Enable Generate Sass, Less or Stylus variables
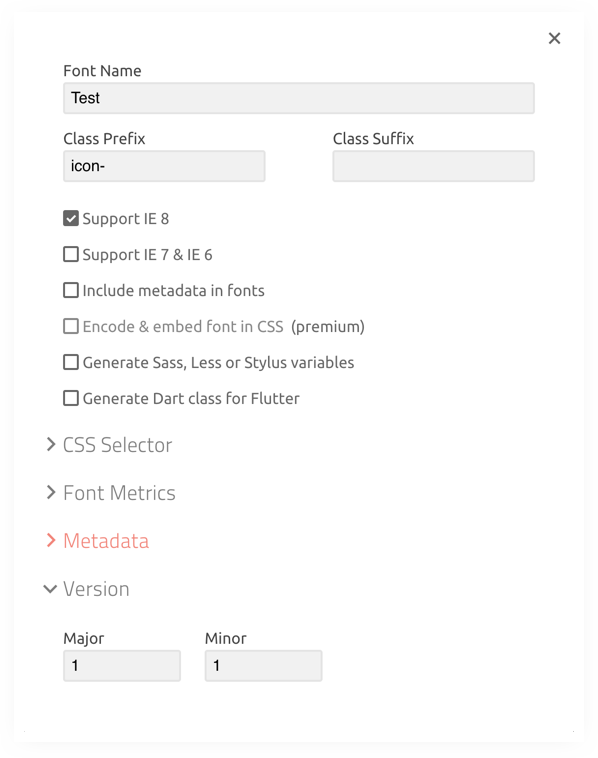The image size is (598, 758). [71, 362]
